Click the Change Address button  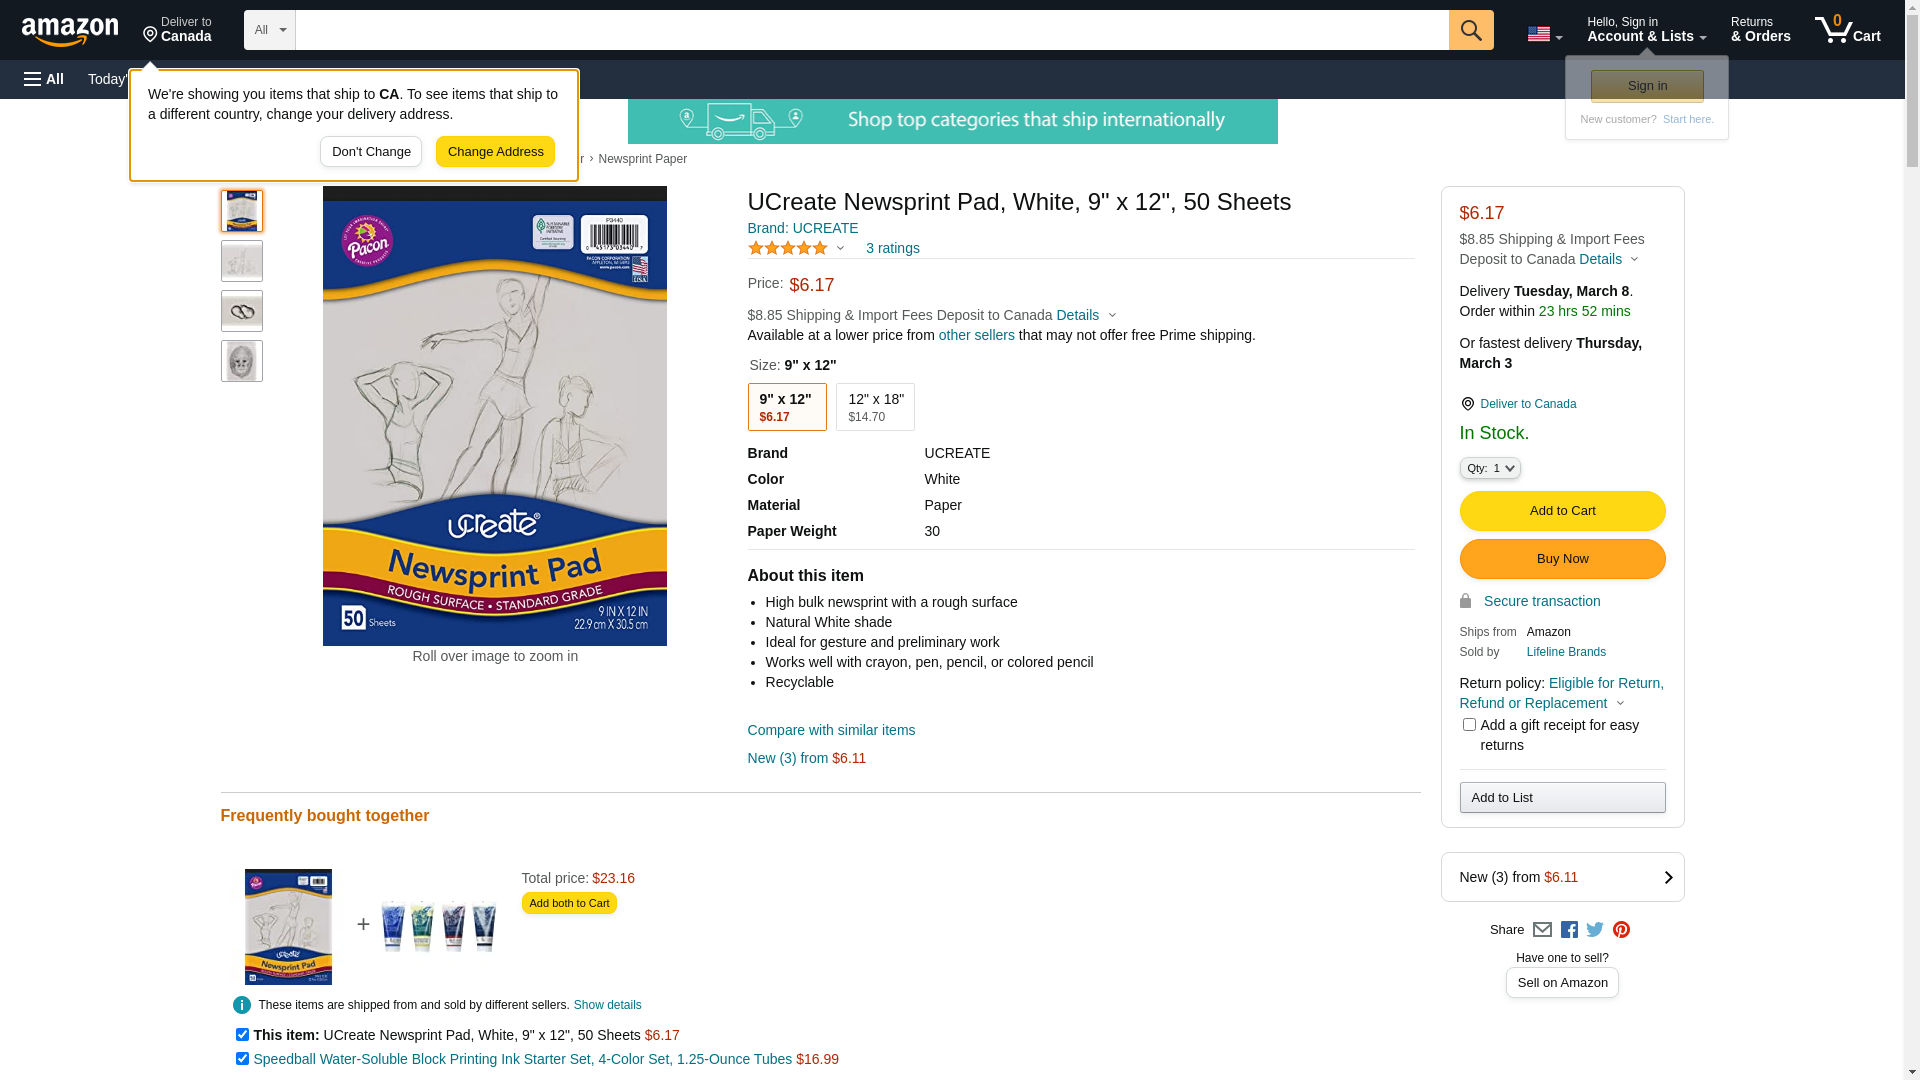click(x=495, y=152)
